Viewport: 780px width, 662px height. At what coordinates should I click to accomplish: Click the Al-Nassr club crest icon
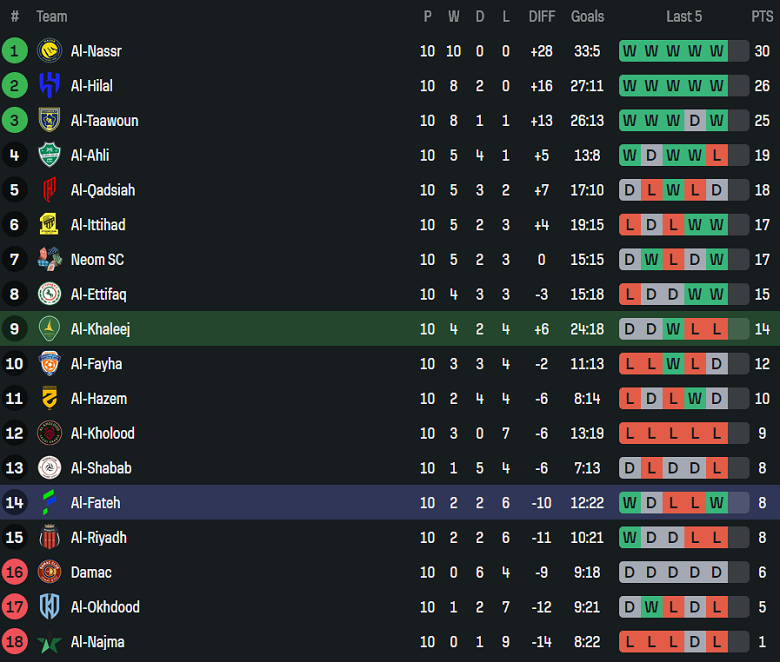(x=49, y=51)
